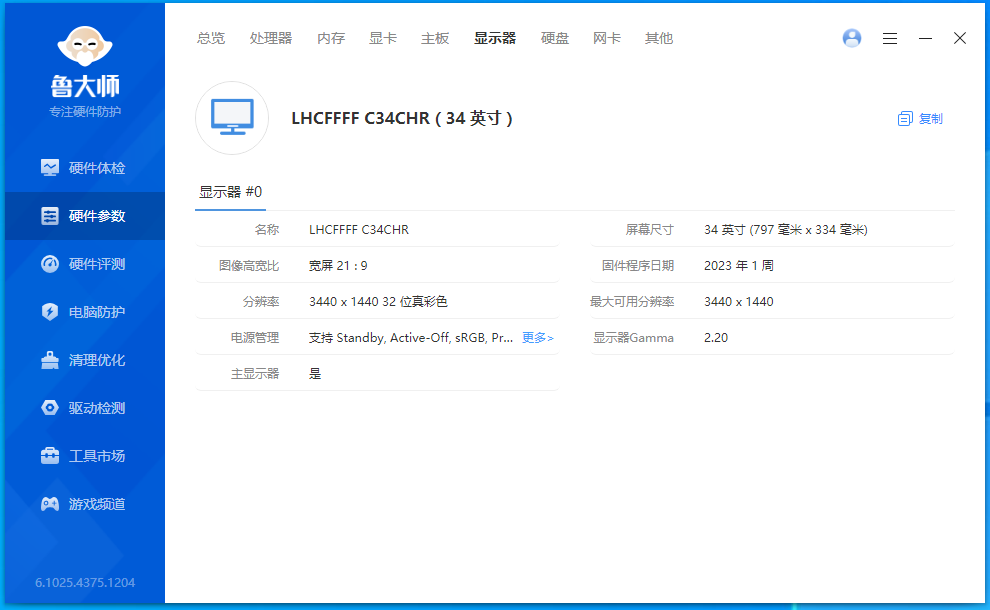990x610 pixels.
Task: Open the 其他 tab
Action: coord(659,38)
